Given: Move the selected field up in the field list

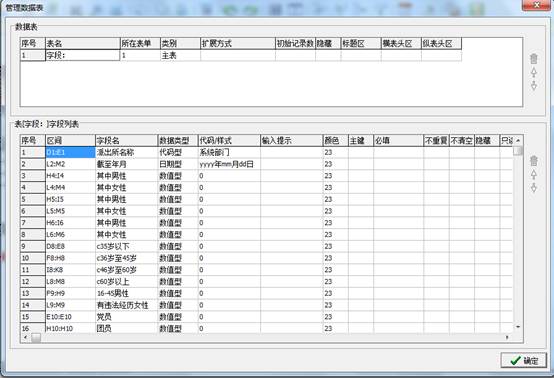Looking at the screenshot, I should click(534, 174).
